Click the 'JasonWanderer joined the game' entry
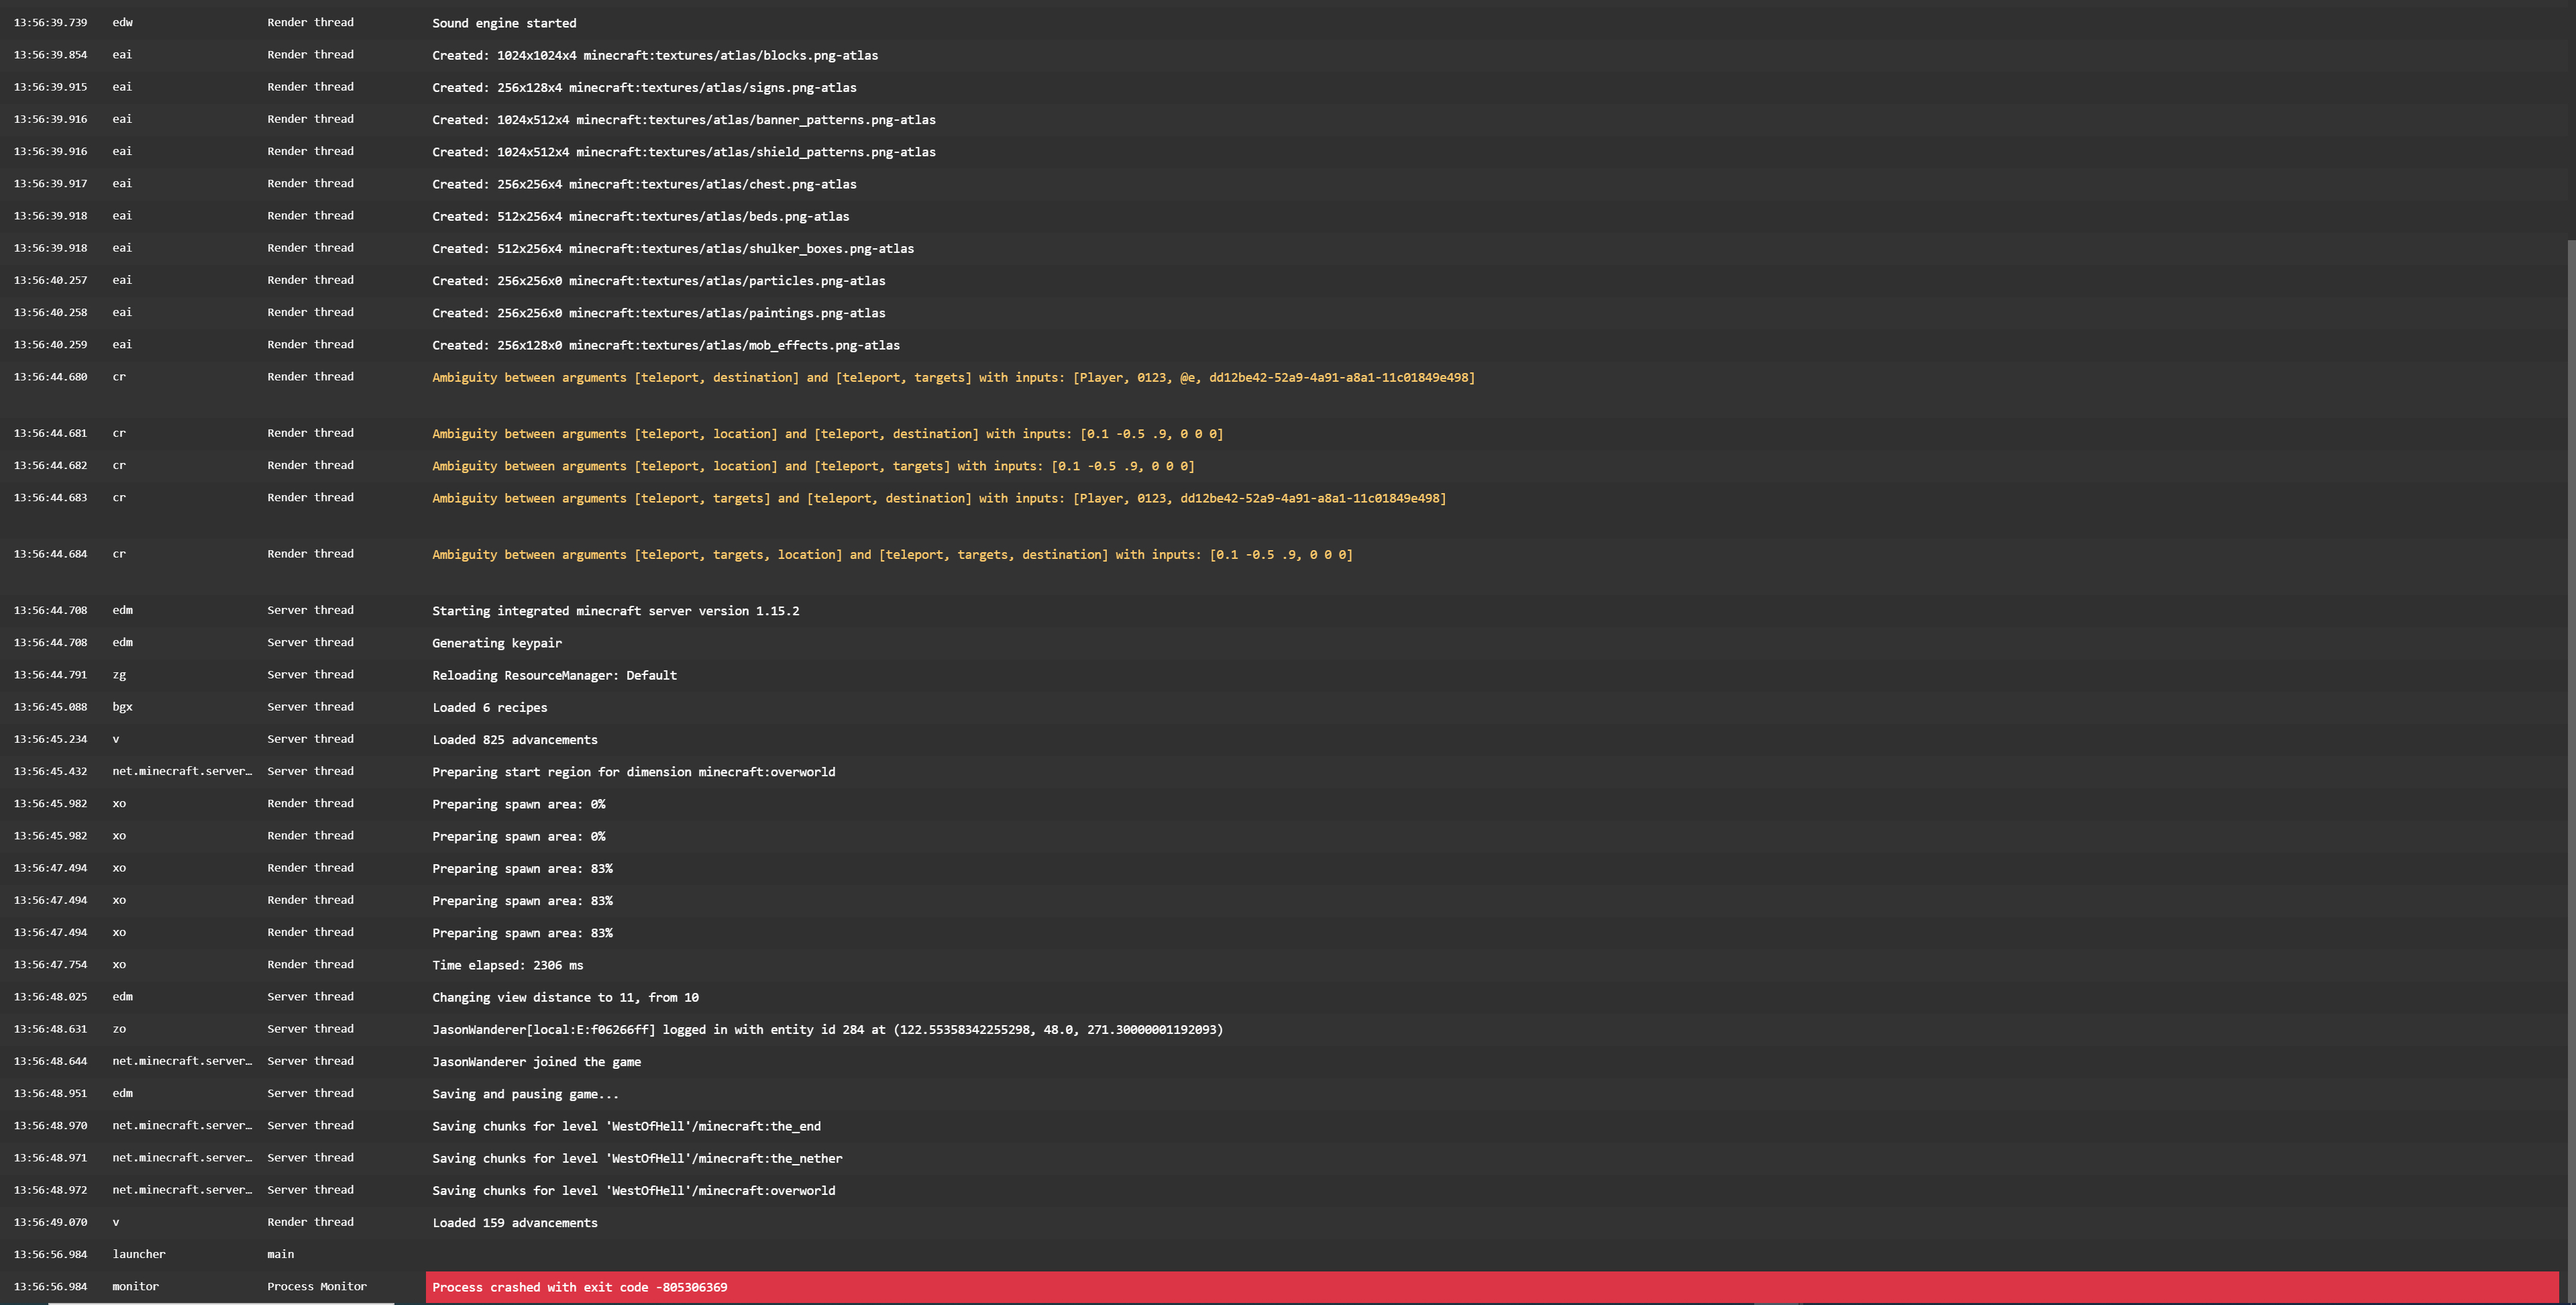The height and width of the screenshot is (1305, 2576). (536, 1062)
